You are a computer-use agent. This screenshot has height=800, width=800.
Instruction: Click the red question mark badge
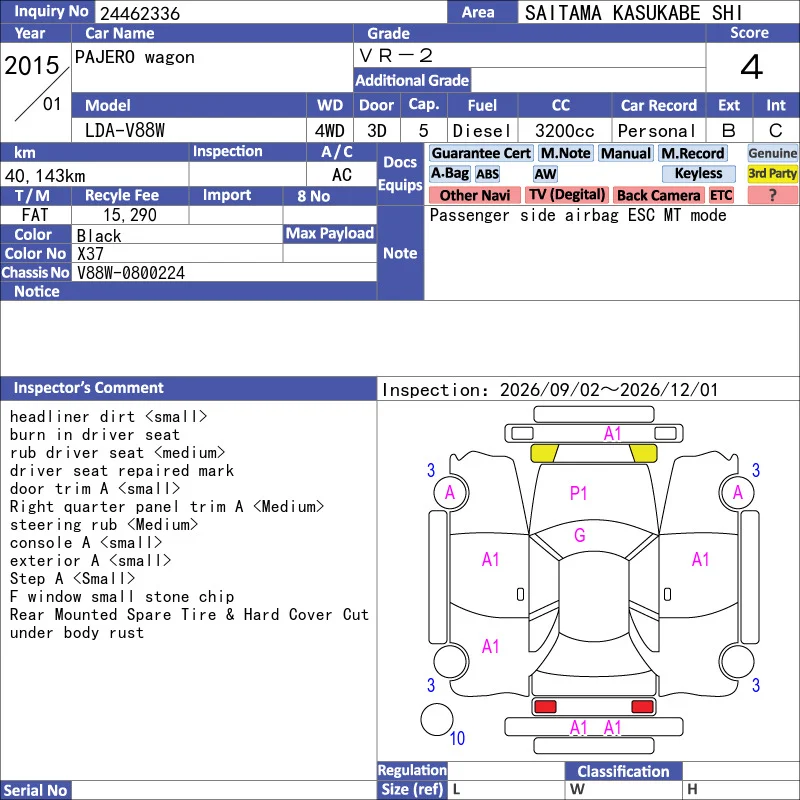pyautogui.click(x=772, y=195)
